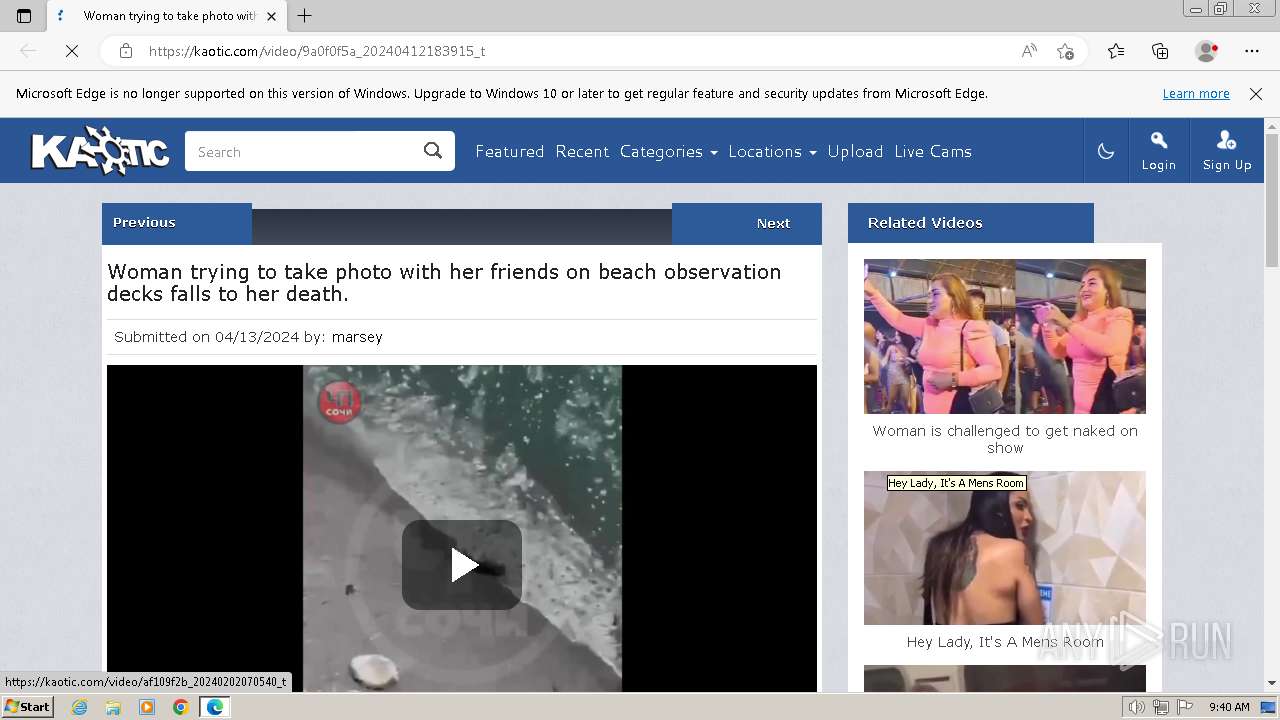Add this page to favorites
1280x720 pixels.
pos(1066,51)
